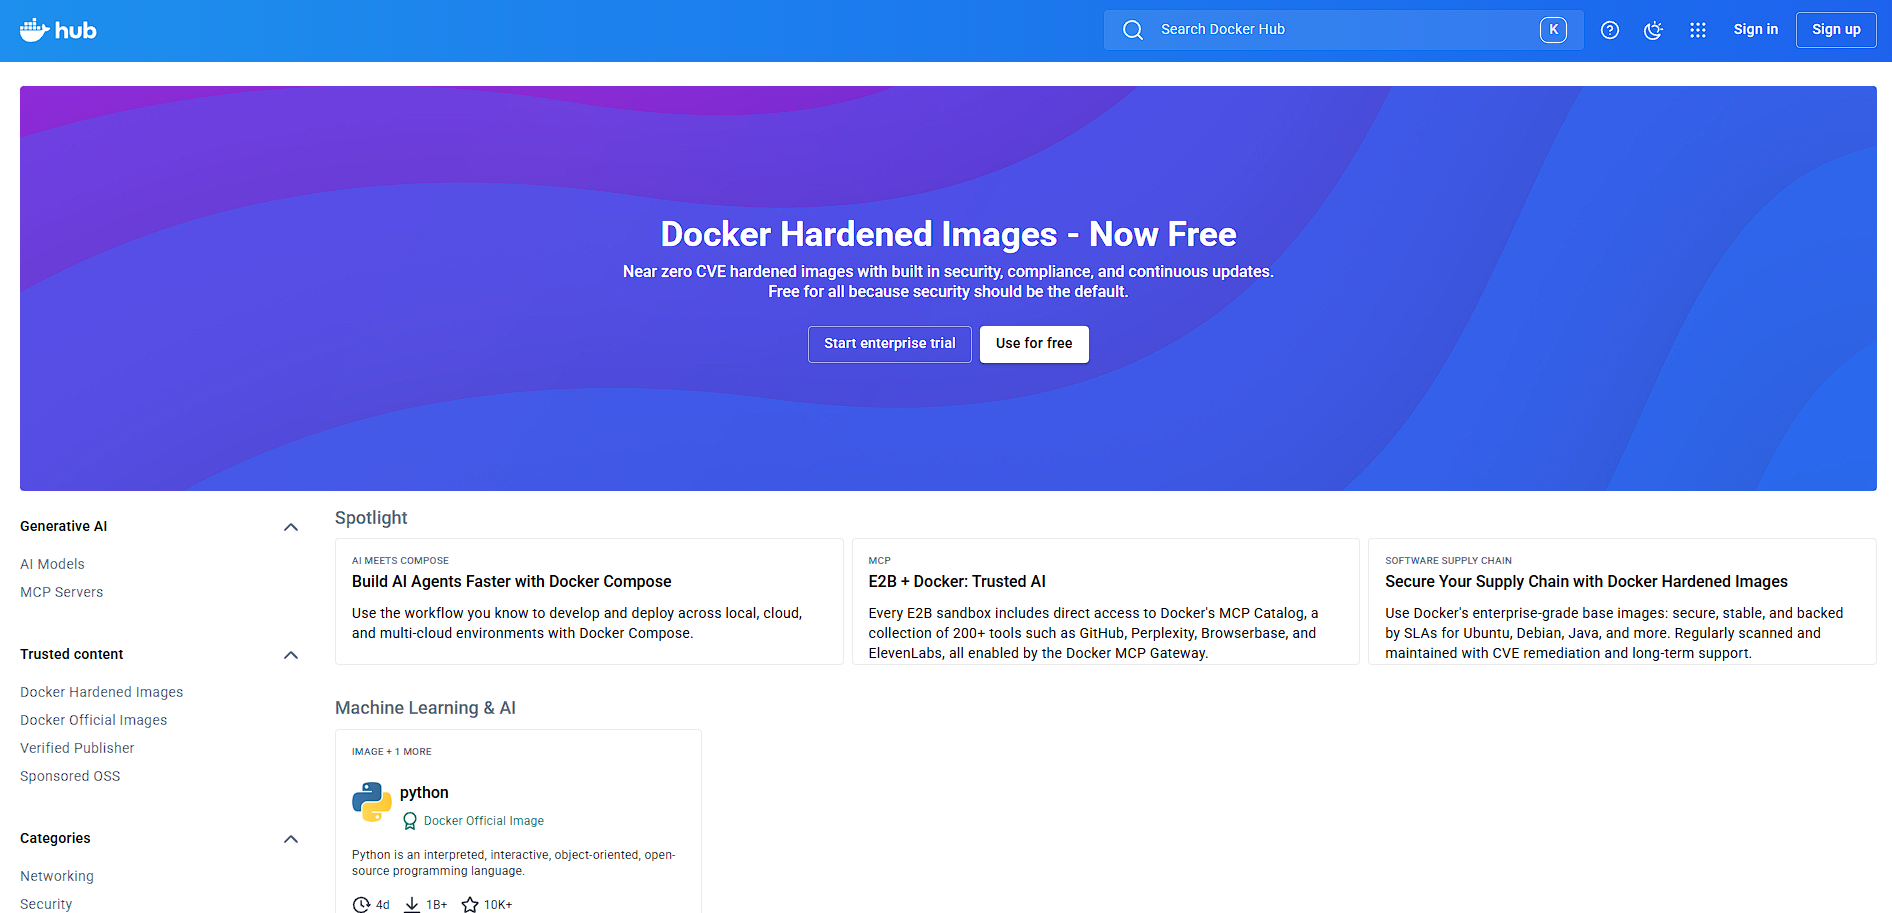
Task: Open Docker Official Images sidebar link
Action: click(x=93, y=720)
